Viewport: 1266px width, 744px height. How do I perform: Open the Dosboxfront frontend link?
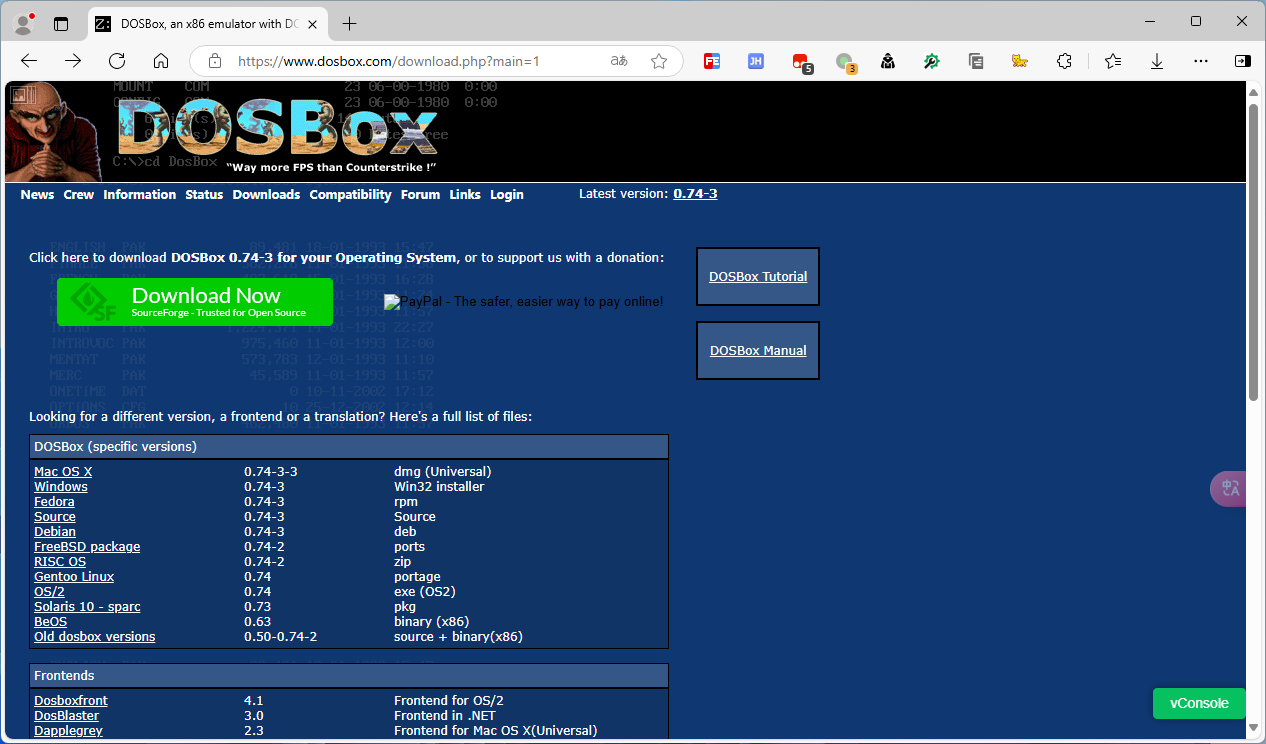coord(71,701)
